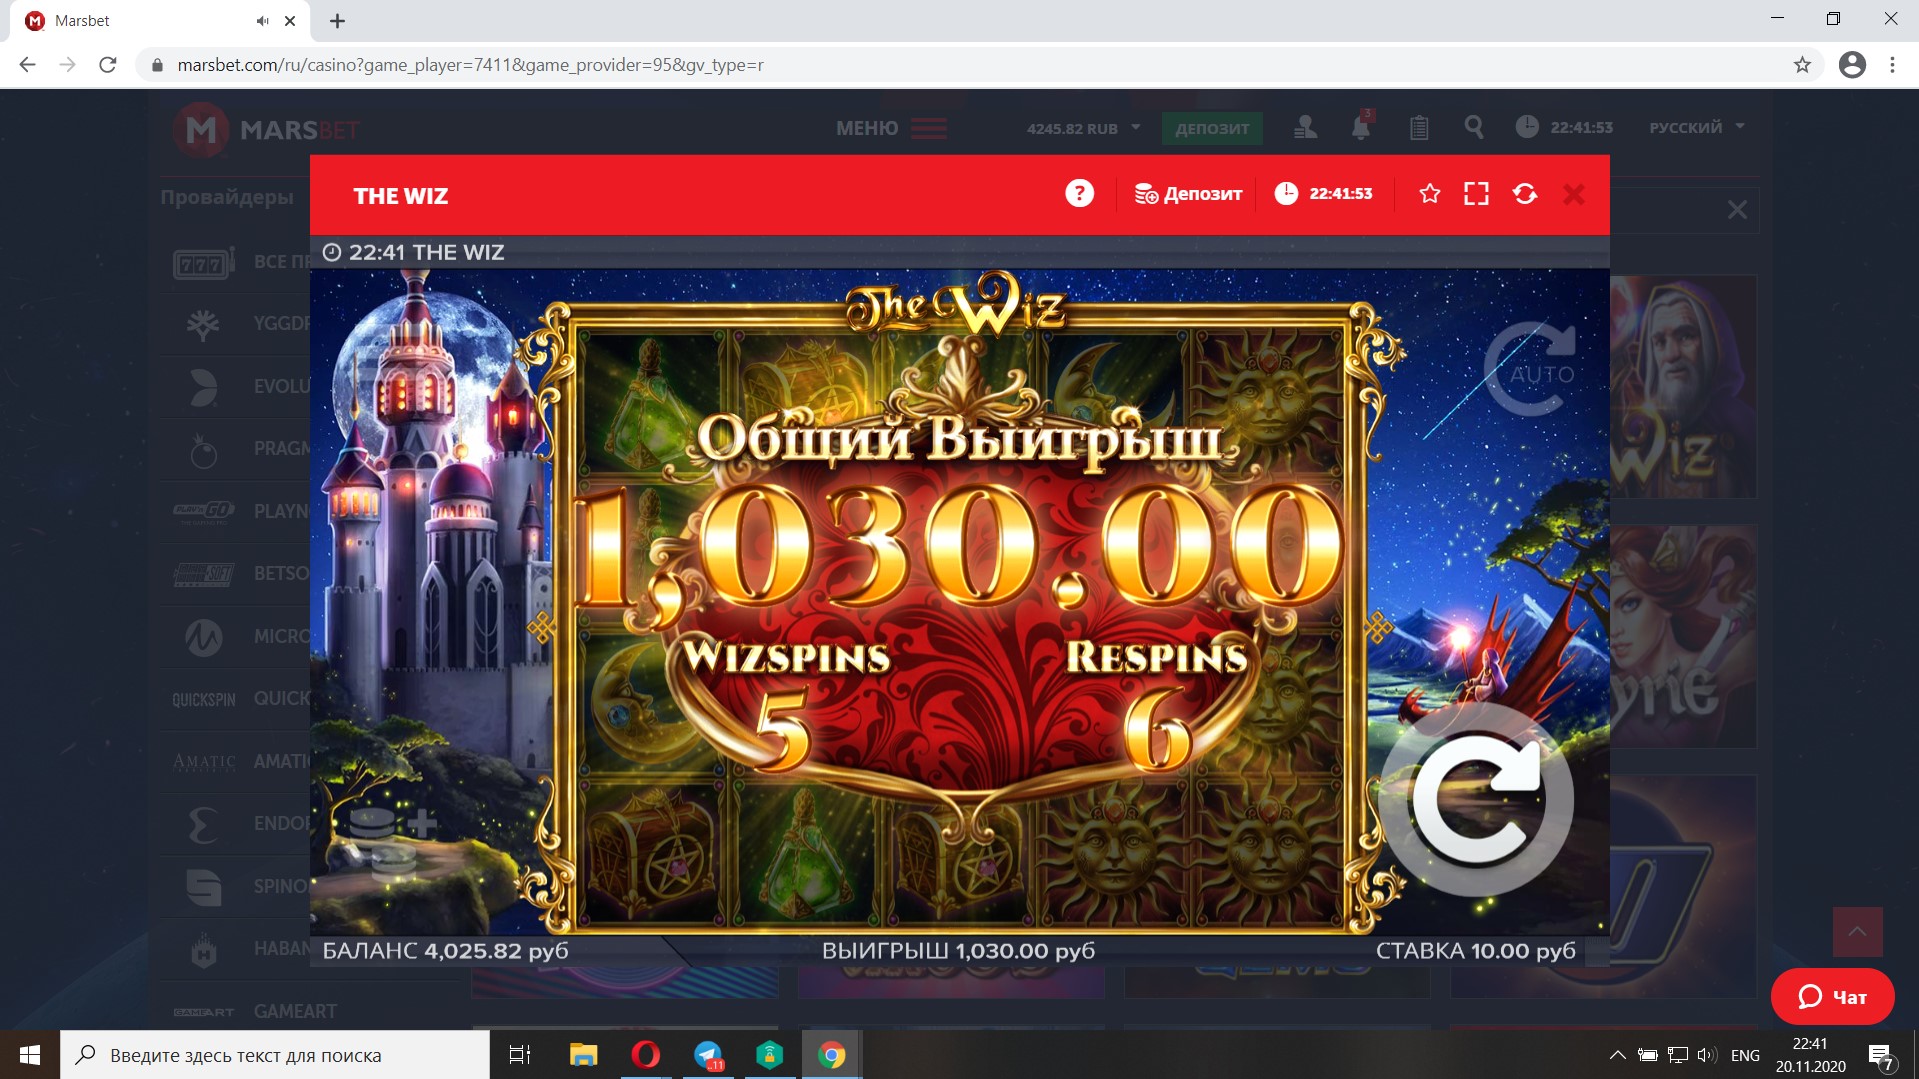
Task: Click the browser back arrow
Action: (27, 65)
